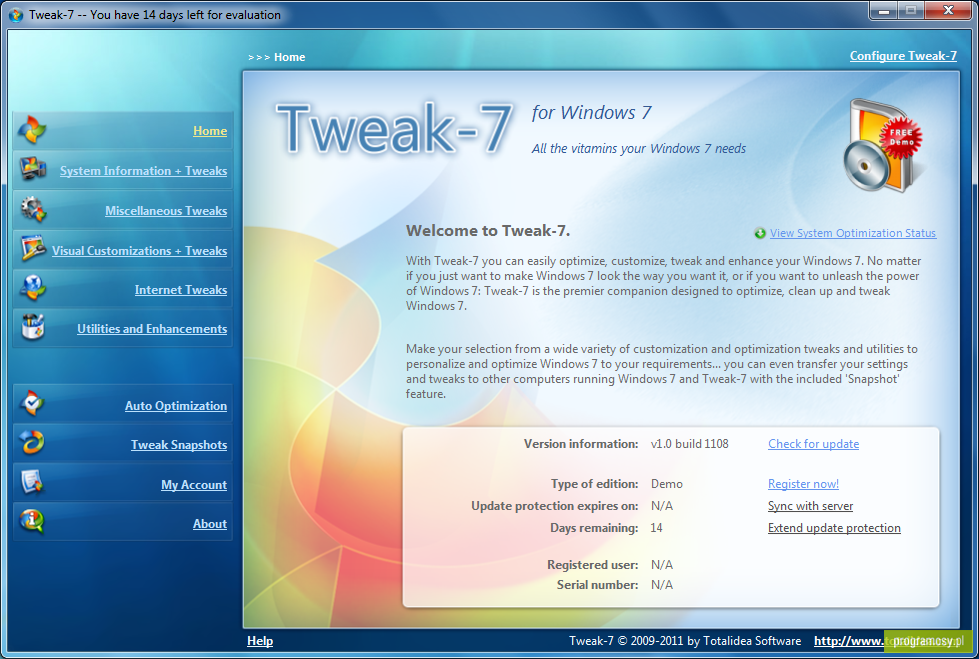Screen dimensions: 979x659
Task: Open Utilities and Enhancements
Action: click(152, 329)
